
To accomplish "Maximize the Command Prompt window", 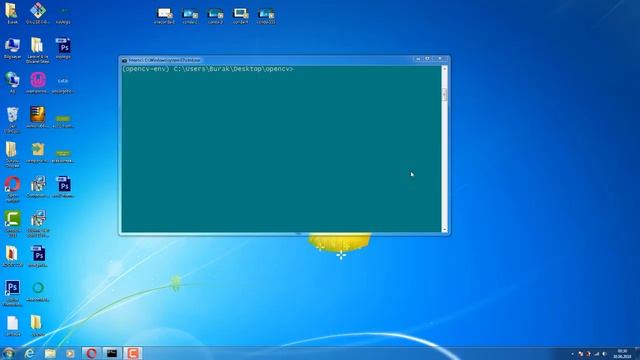I will point(427,59).
